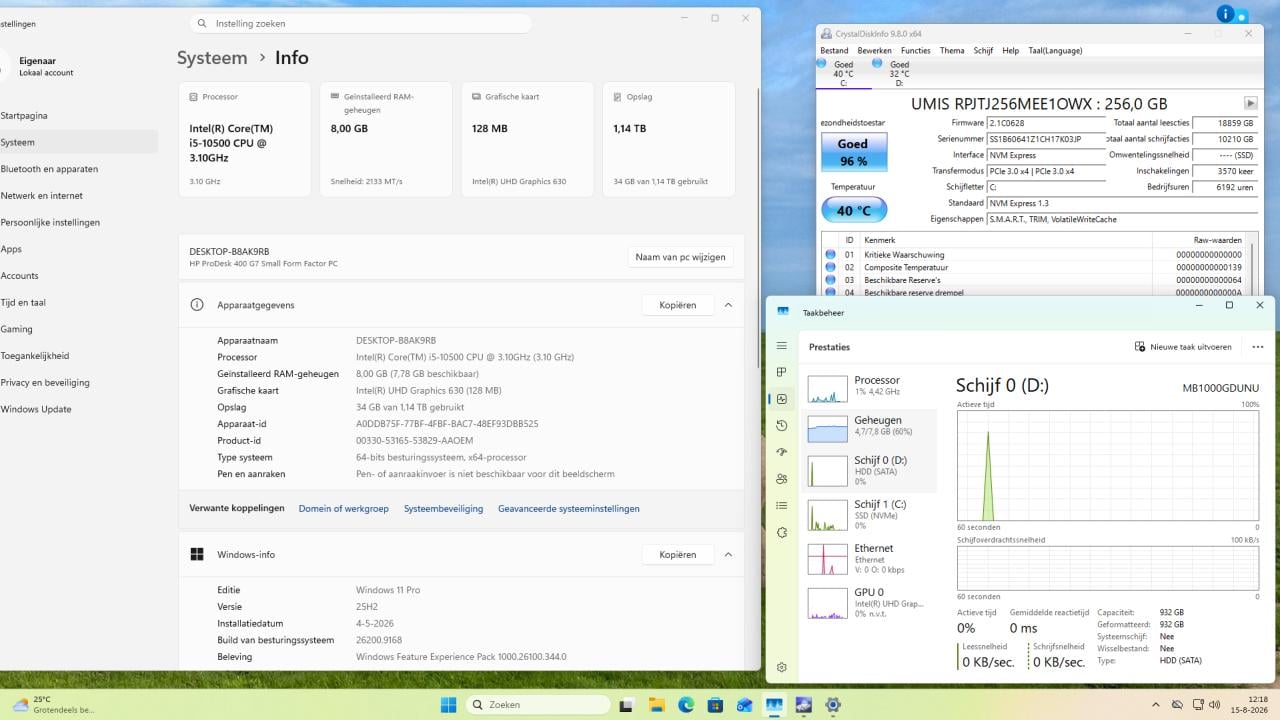
Task: Select GPU 0 in performance list
Action: coord(869,603)
